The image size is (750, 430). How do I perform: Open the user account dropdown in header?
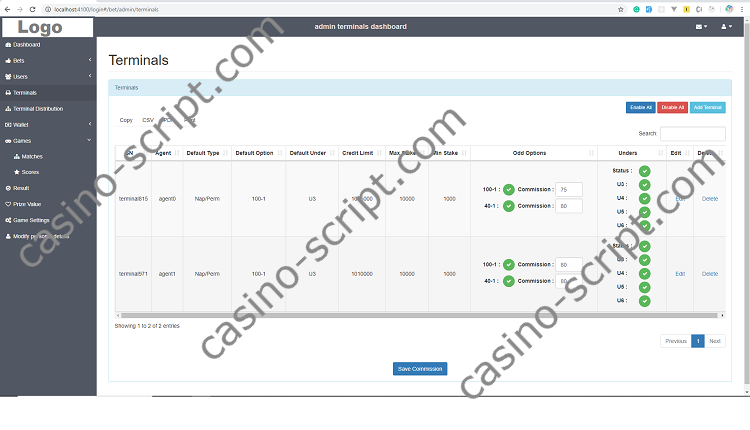tap(726, 26)
